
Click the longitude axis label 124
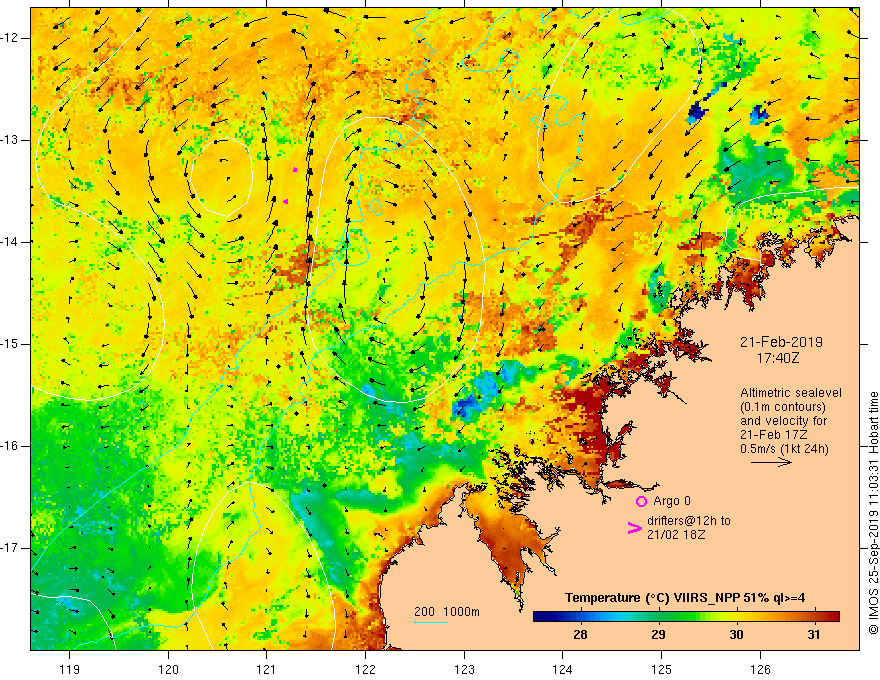pos(563,669)
